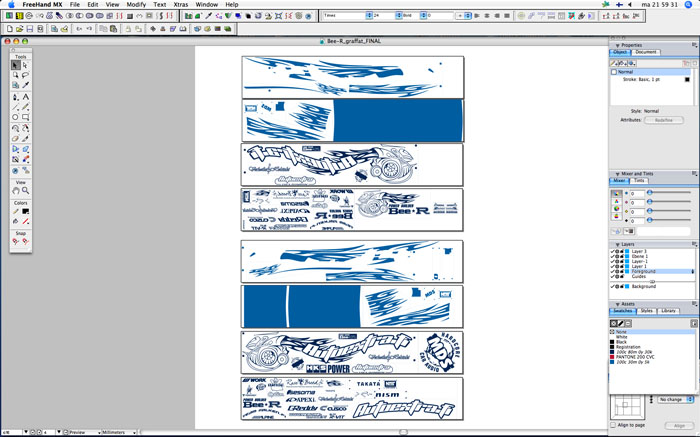This screenshot has width=700, height=437.
Task: Hide the Layer 3 layer checkmark
Action: pyautogui.click(x=612, y=252)
